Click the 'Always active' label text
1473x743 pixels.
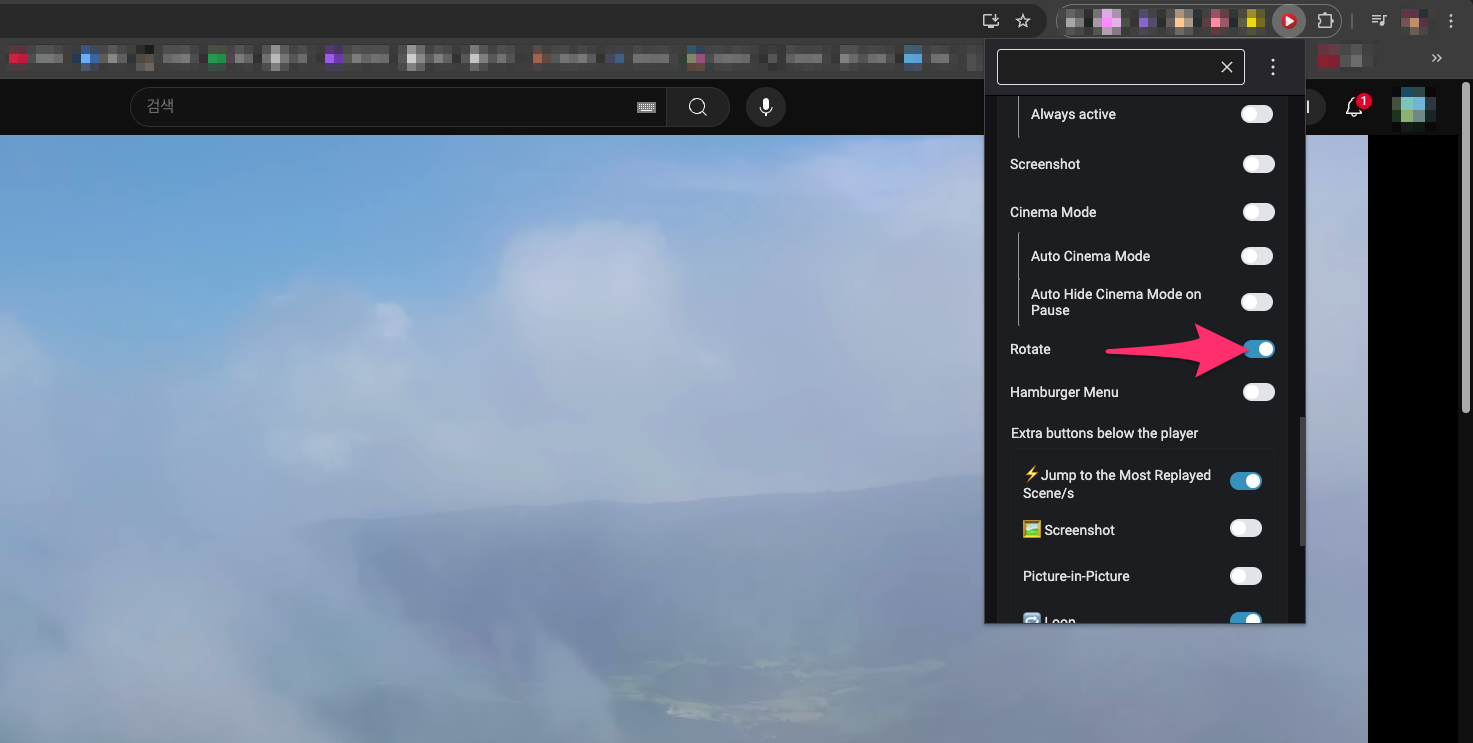[1073, 114]
